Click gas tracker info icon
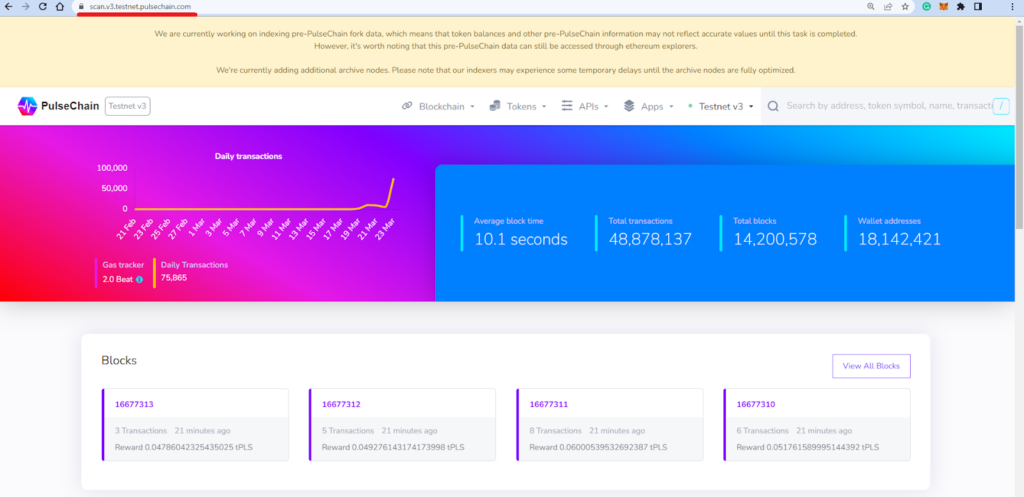Viewport: 1024px width, 497px height. pyautogui.click(x=139, y=280)
